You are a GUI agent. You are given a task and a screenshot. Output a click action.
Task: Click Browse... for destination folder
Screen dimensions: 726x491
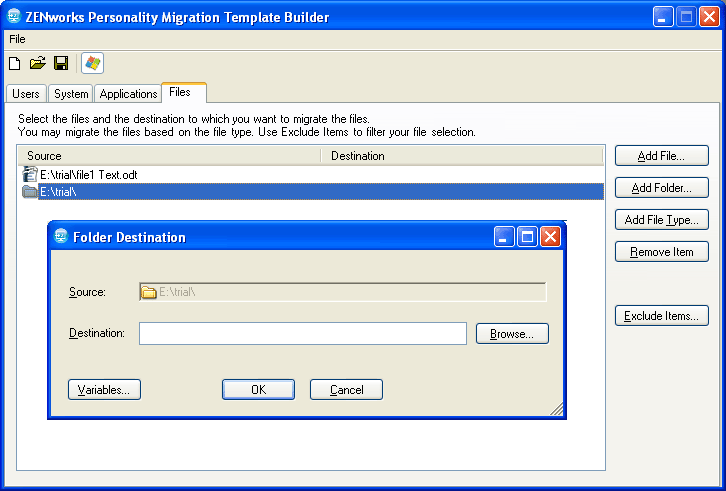[512, 334]
